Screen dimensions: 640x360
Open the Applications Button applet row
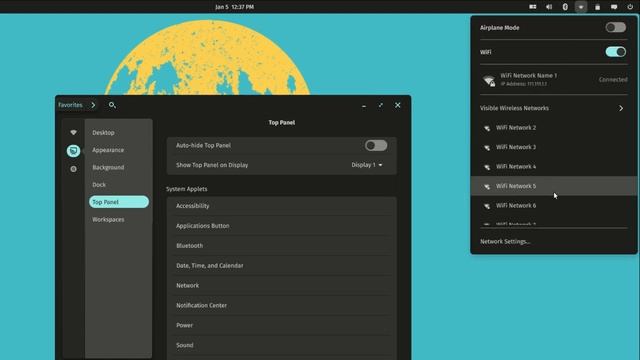281,226
